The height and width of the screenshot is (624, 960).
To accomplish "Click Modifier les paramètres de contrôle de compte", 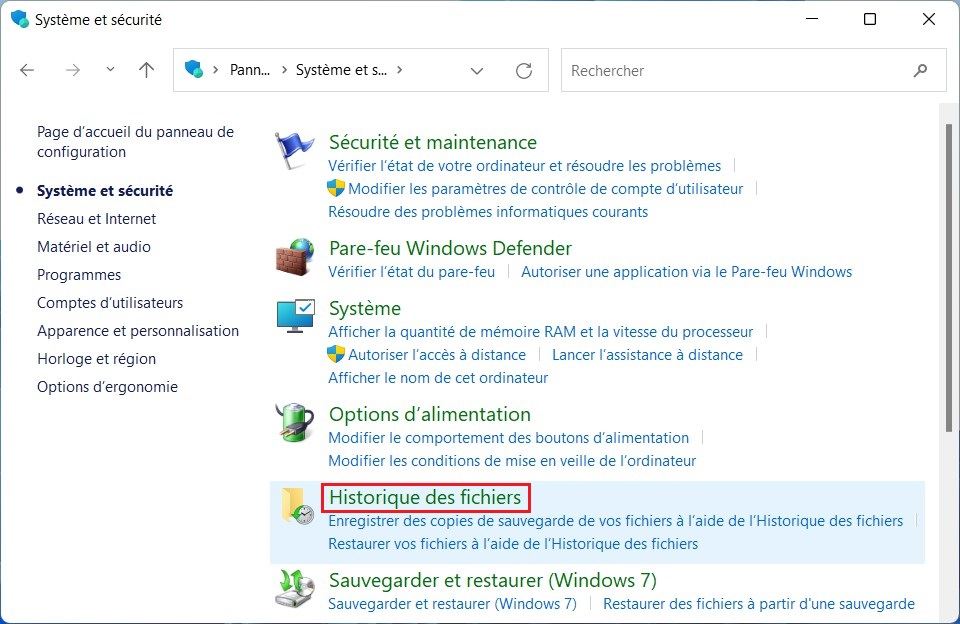I will (546, 189).
